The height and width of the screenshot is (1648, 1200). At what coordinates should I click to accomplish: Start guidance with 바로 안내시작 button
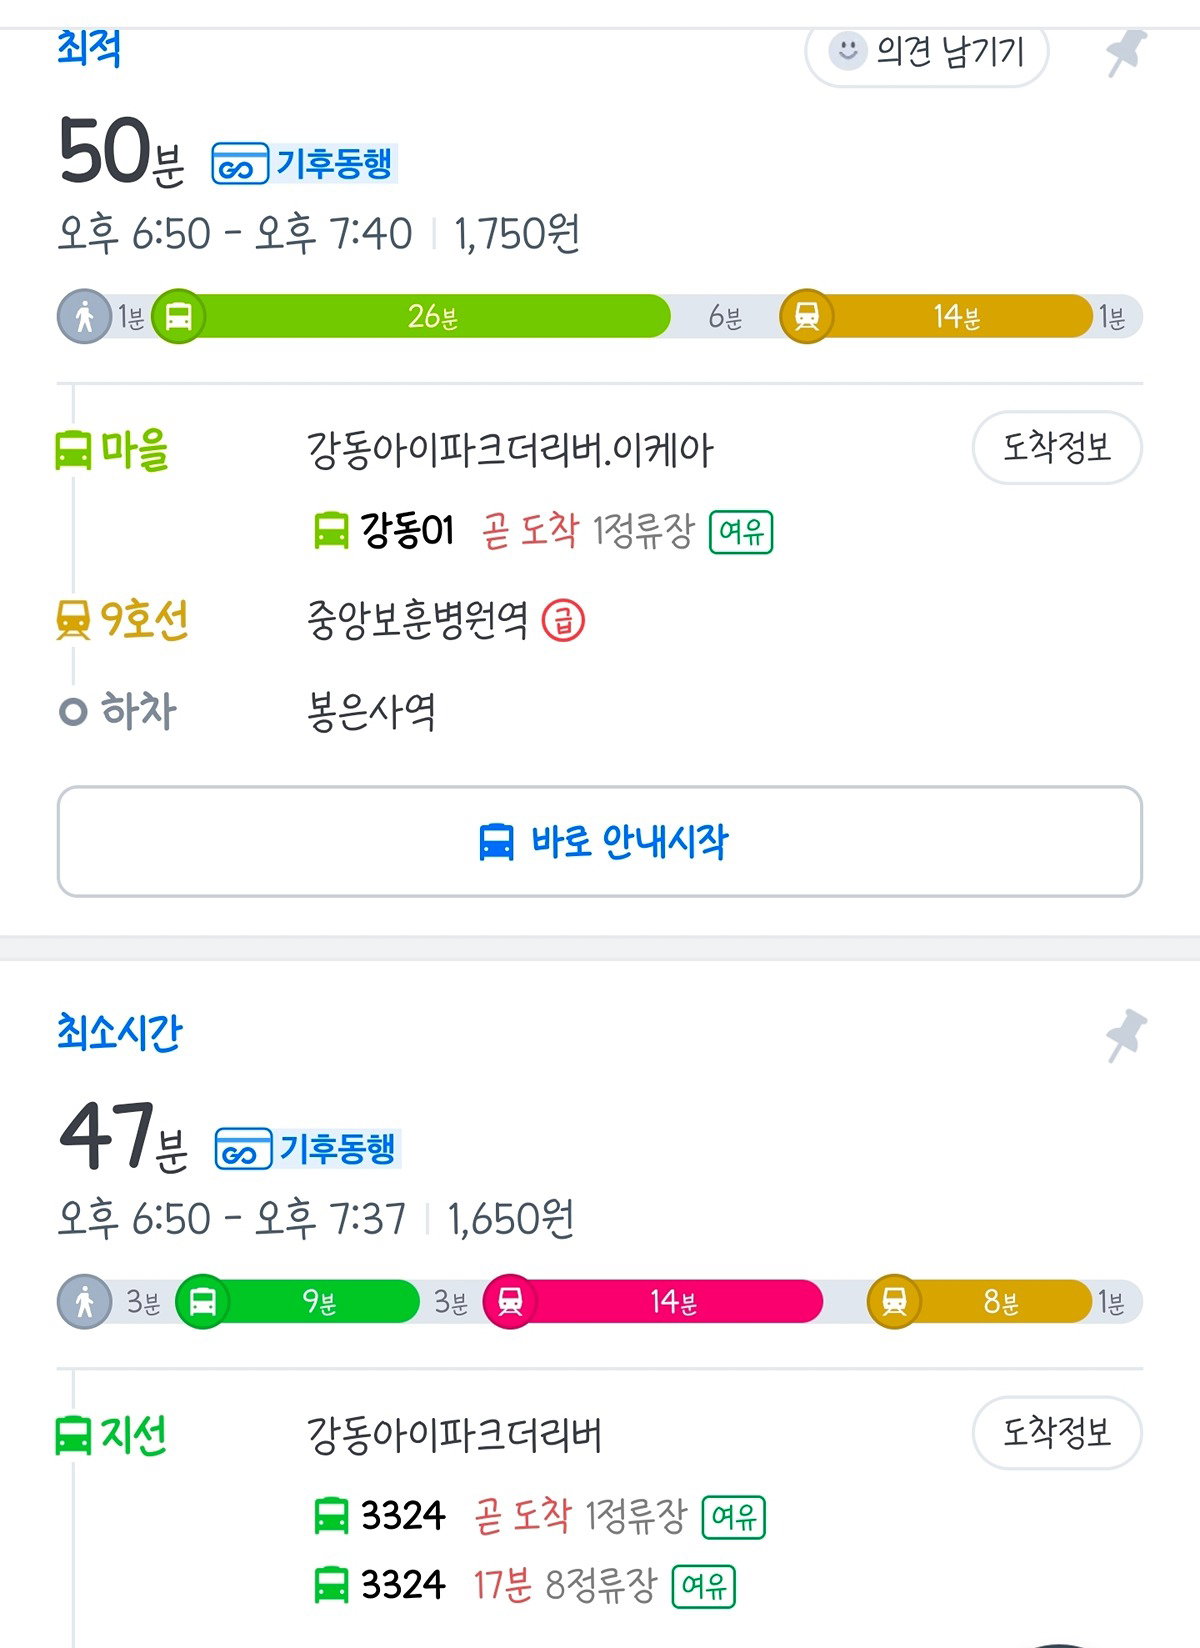pyautogui.click(x=600, y=841)
